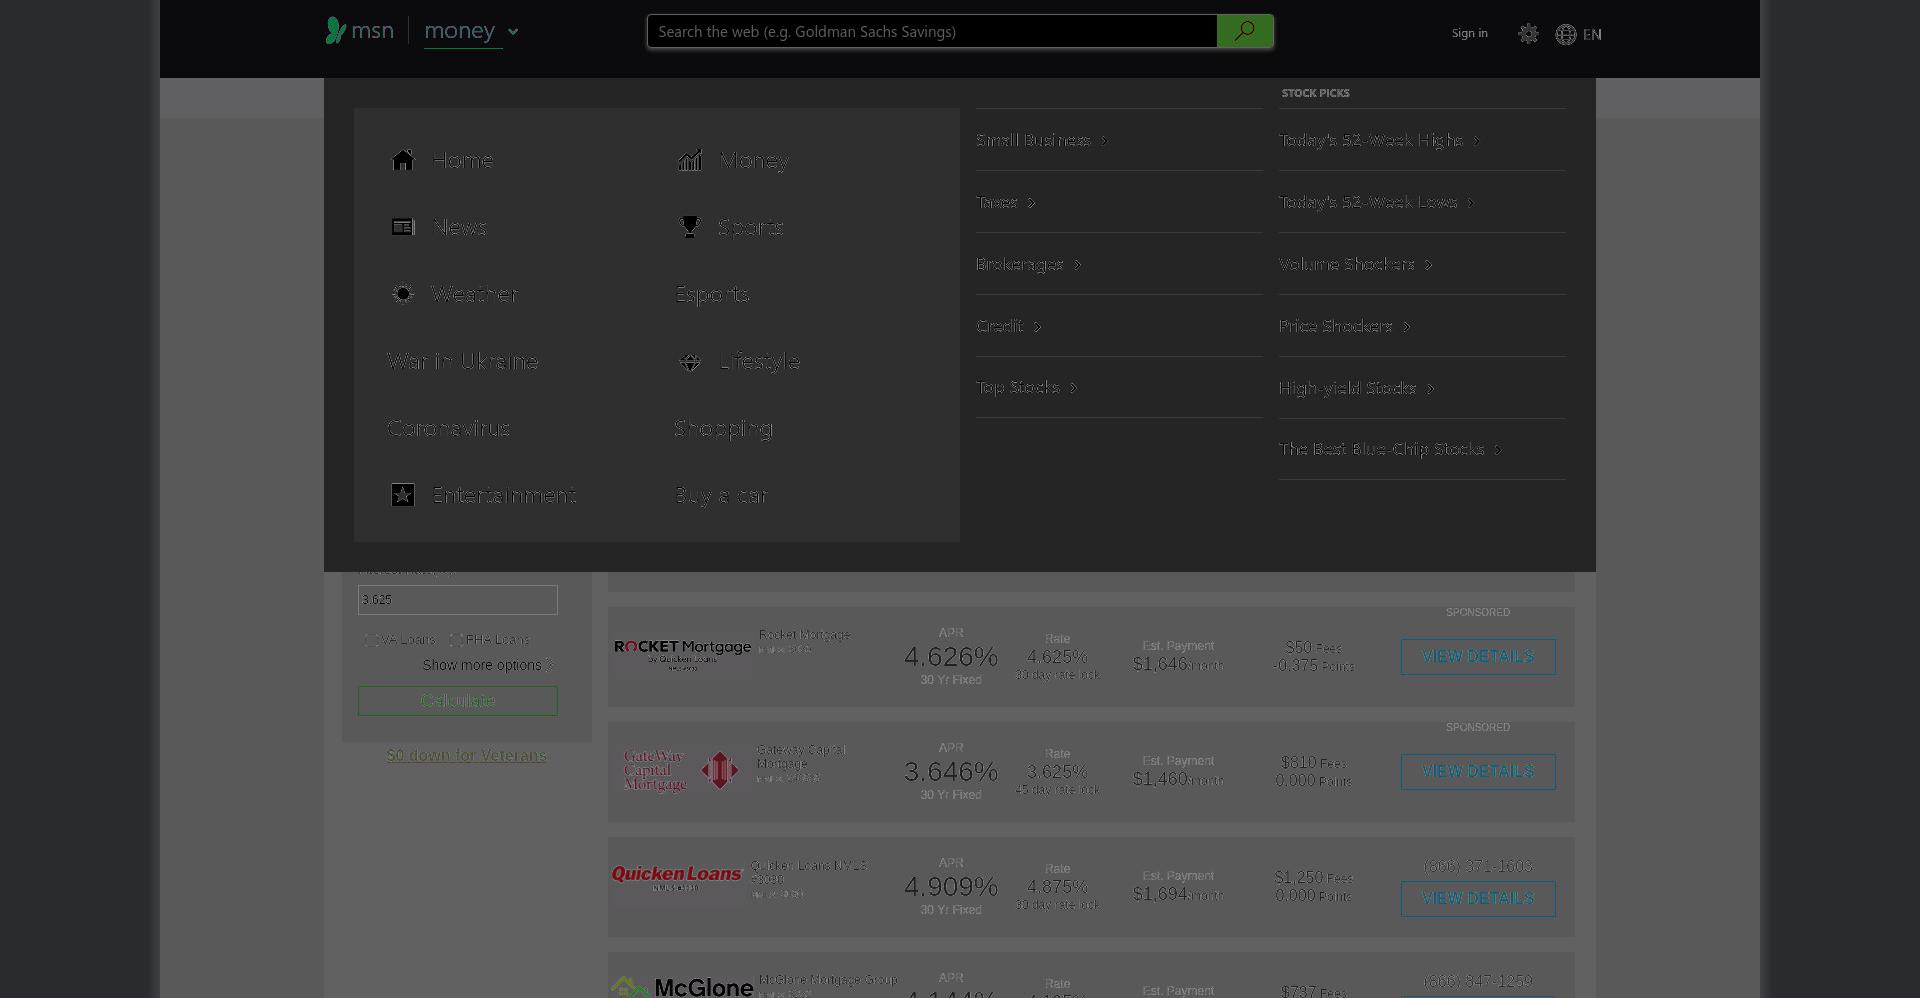Open the Entertainment menu item
Image resolution: width=1920 pixels, height=998 pixels.
(504, 495)
